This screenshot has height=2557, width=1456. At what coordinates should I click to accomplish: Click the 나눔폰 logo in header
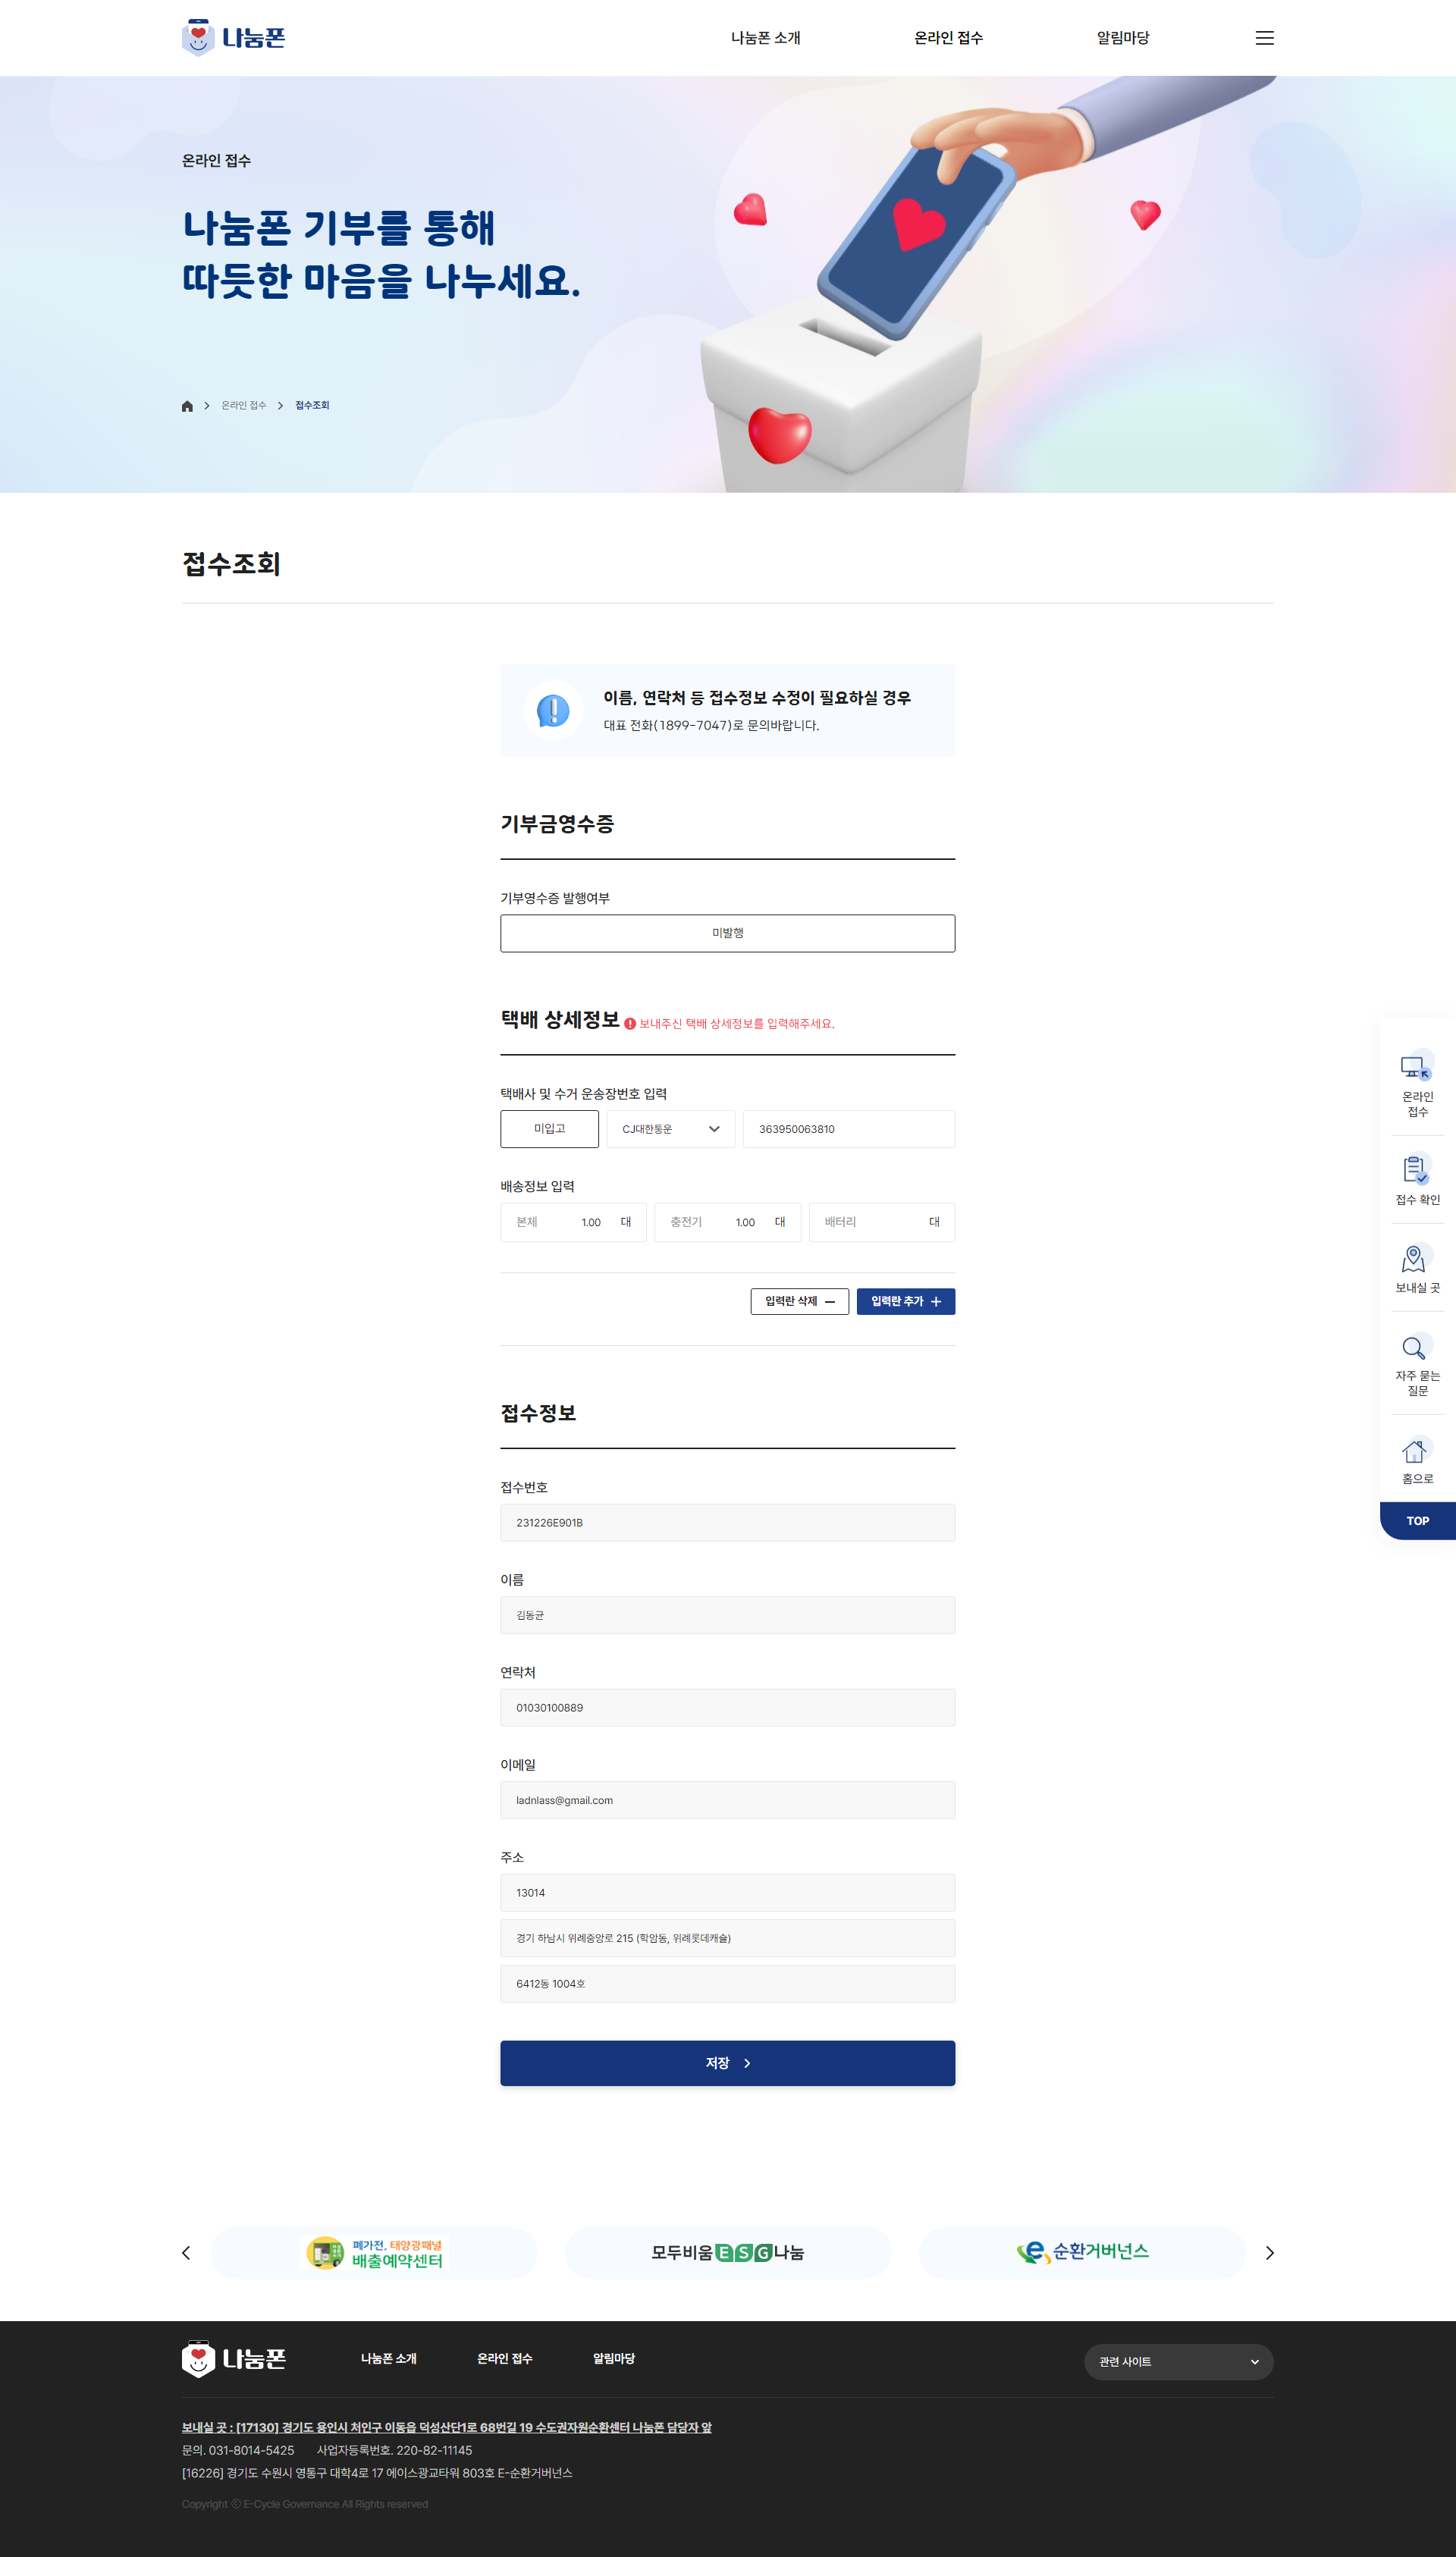click(234, 38)
